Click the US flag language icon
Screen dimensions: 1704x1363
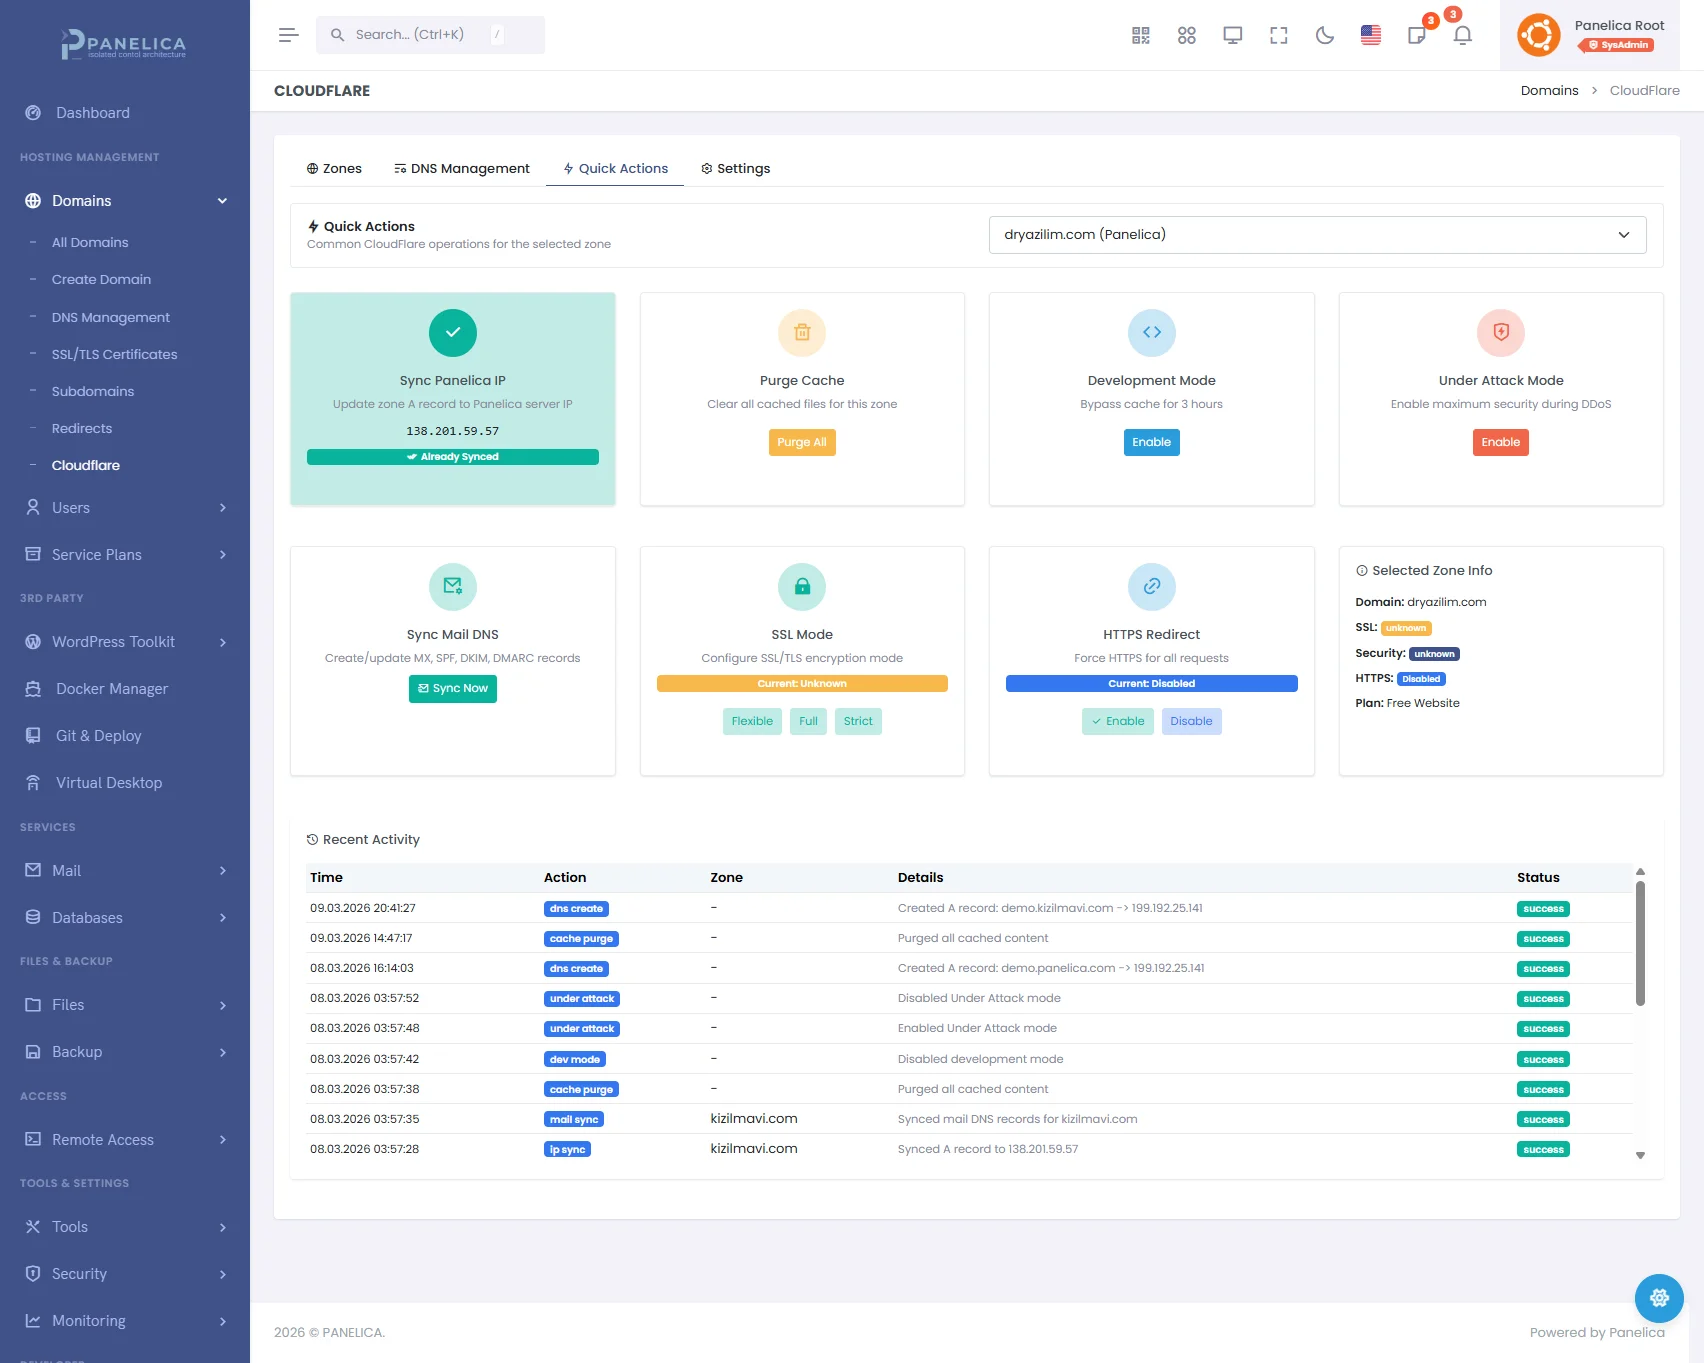click(x=1370, y=36)
